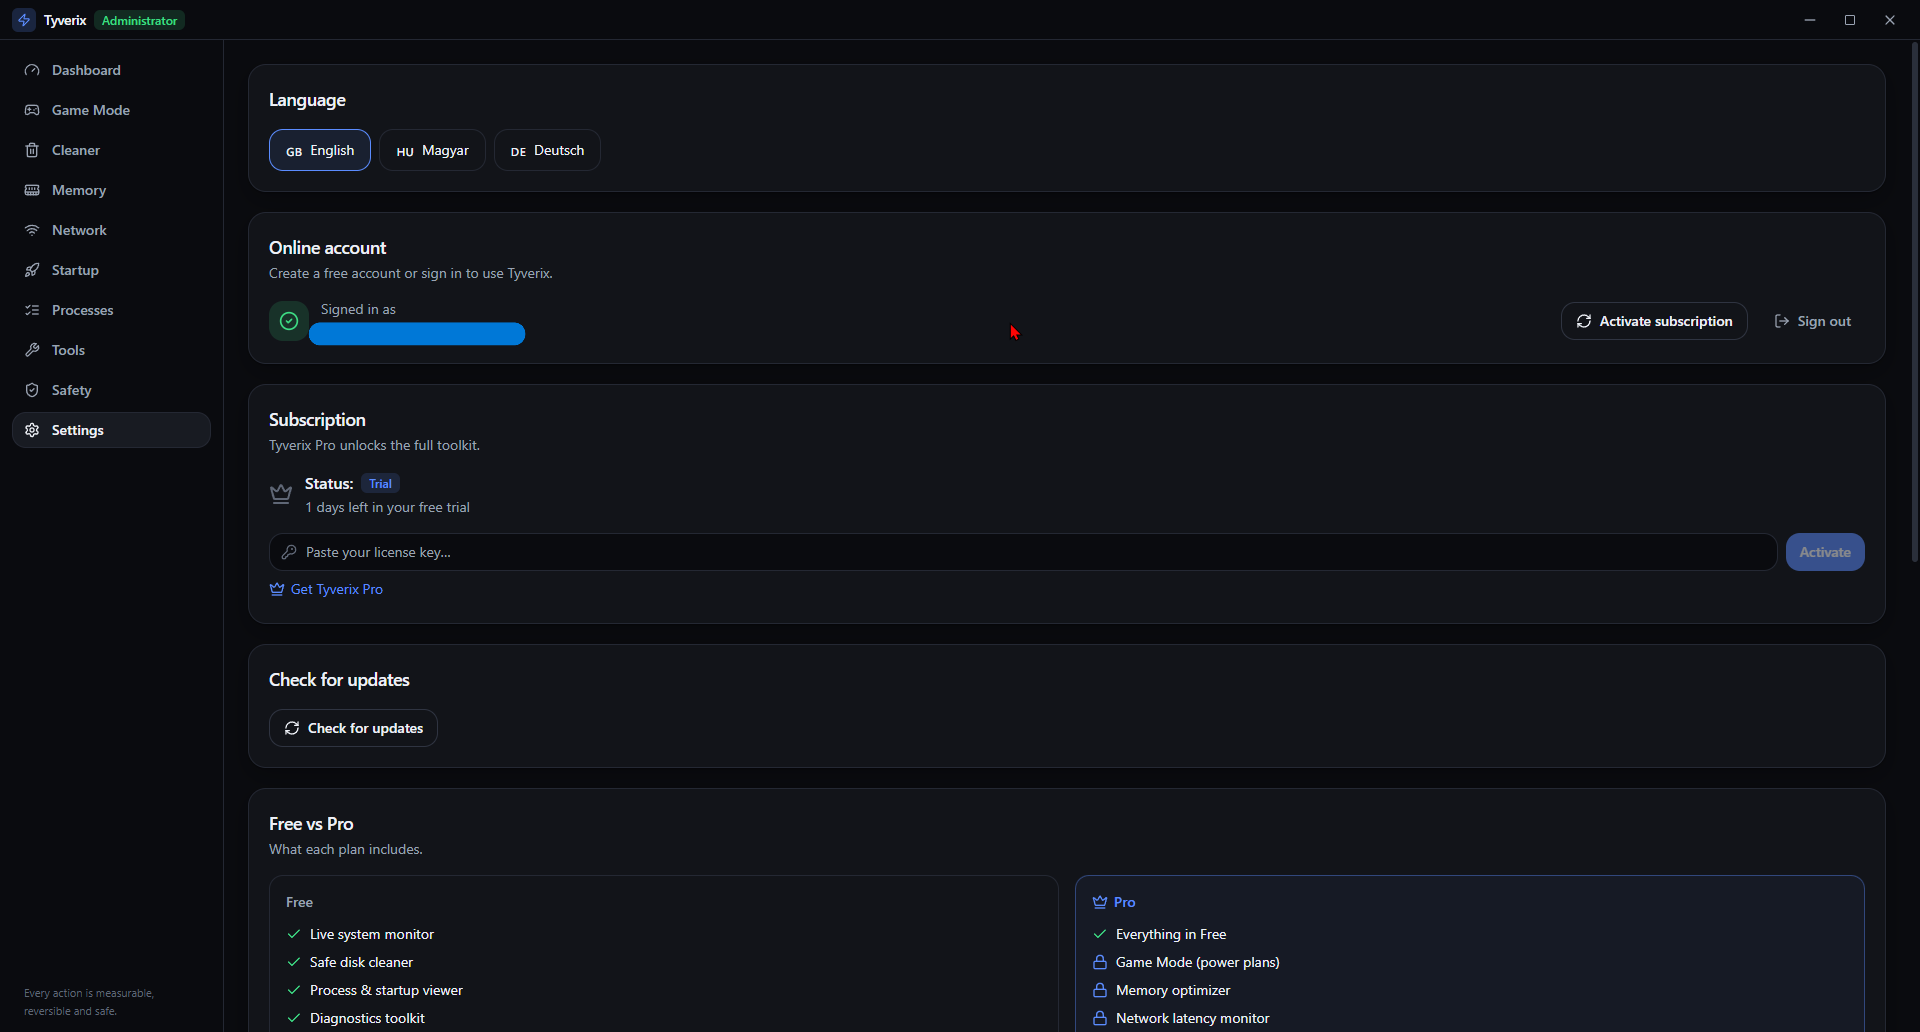Click the Network wifi icon
The width and height of the screenshot is (1920, 1032).
(32, 230)
